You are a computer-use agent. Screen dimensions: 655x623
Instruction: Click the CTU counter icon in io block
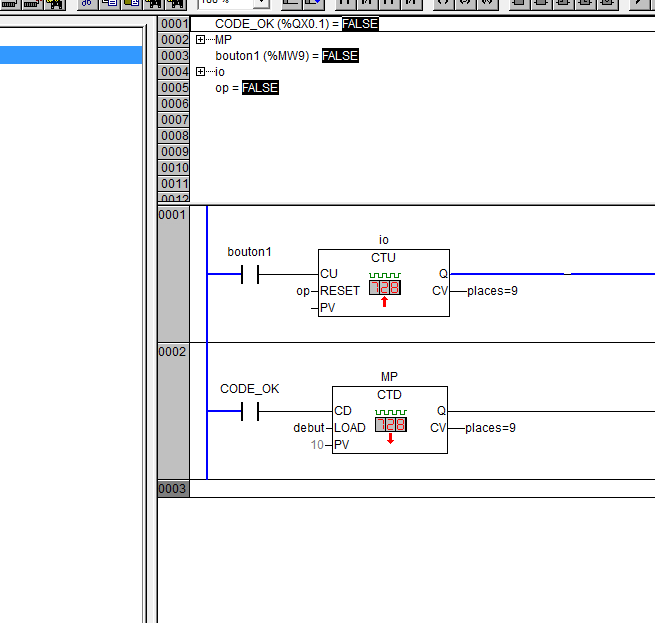(384, 287)
